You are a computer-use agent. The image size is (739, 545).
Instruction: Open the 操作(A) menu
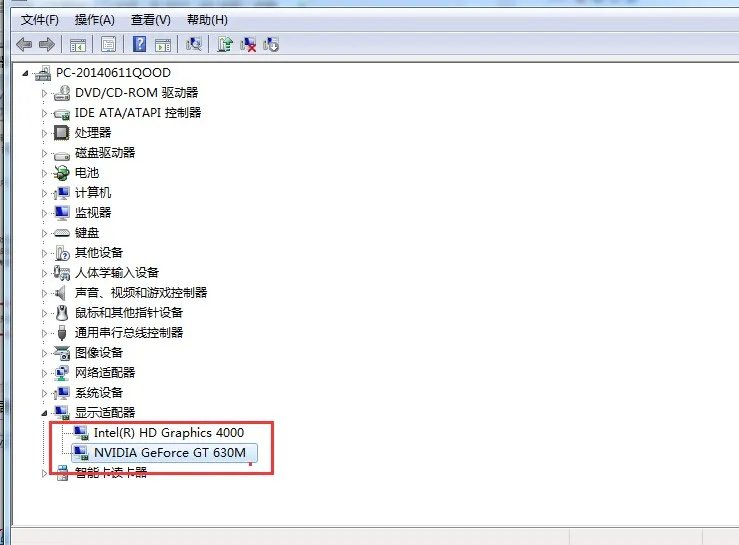(95, 20)
